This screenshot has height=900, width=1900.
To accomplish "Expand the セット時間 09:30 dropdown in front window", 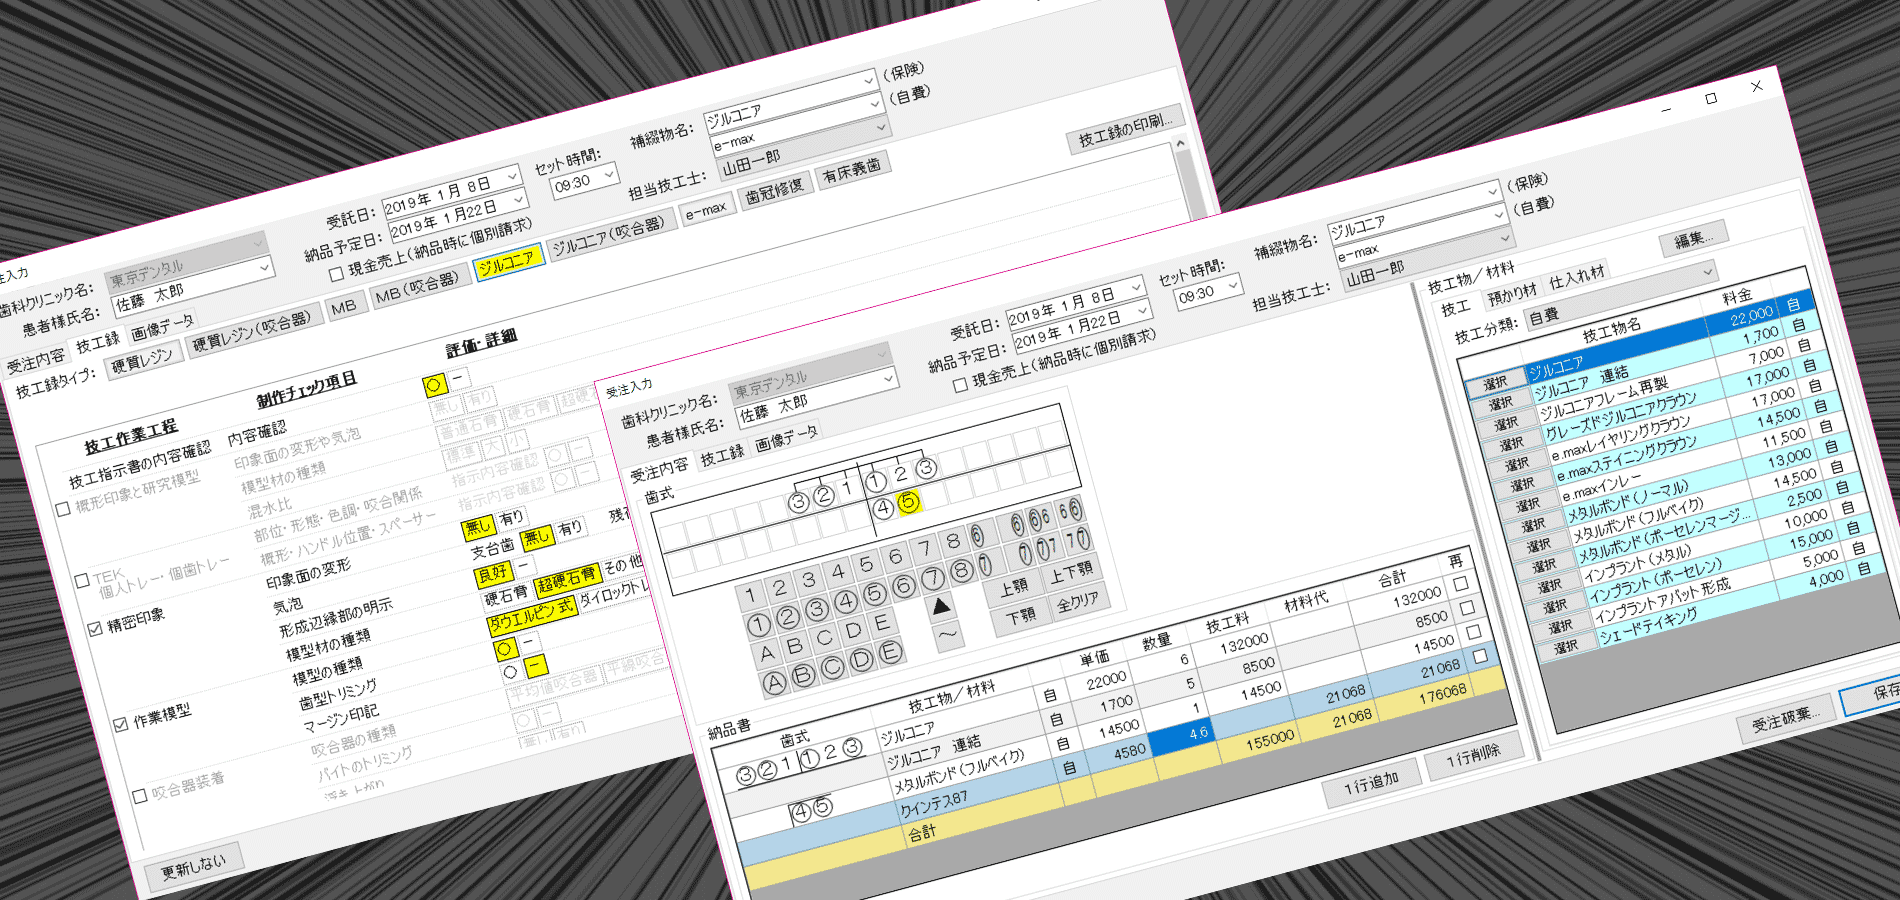I will pyautogui.click(x=1233, y=286).
